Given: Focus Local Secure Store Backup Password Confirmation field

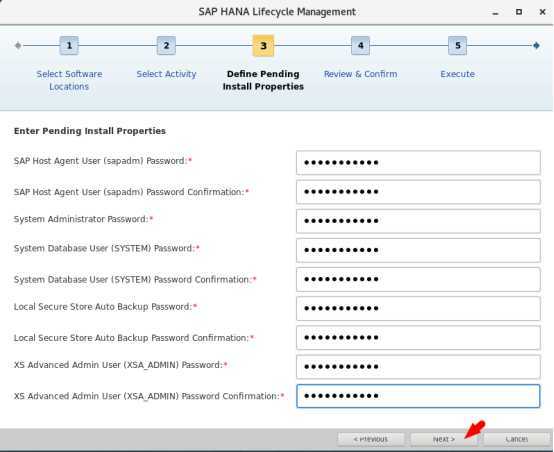Looking at the screenshot, I should (x=418, y=337).
